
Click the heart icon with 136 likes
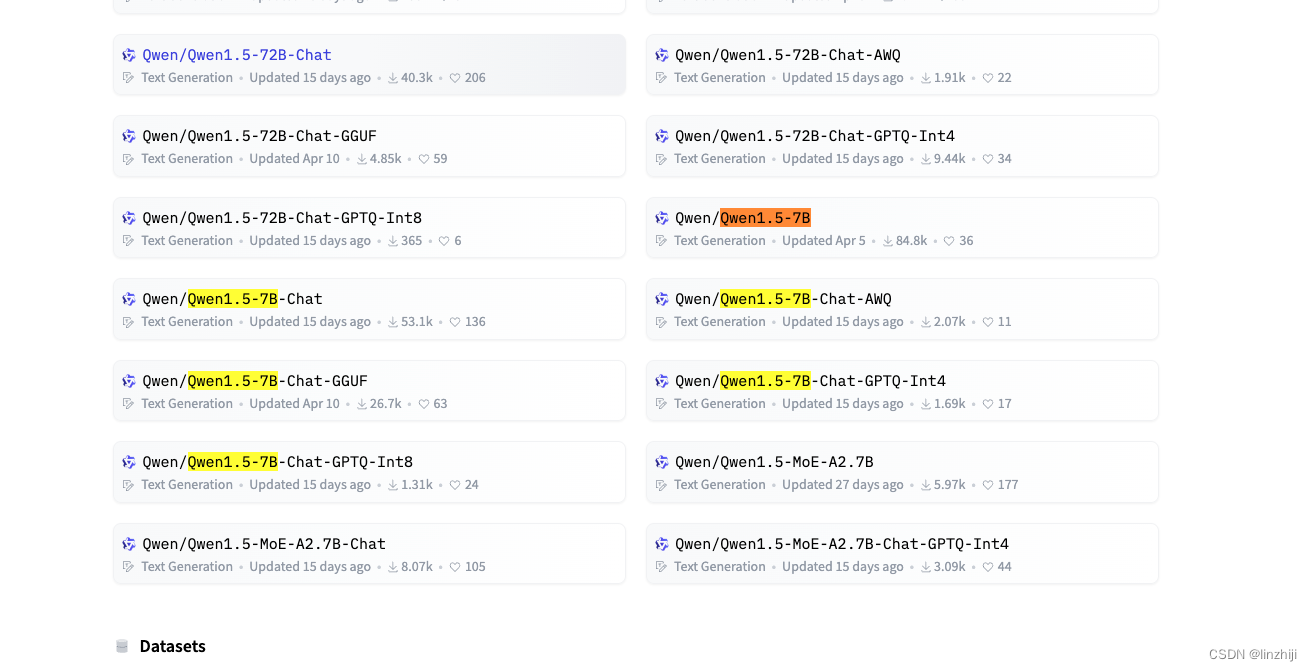coord(455,322)
